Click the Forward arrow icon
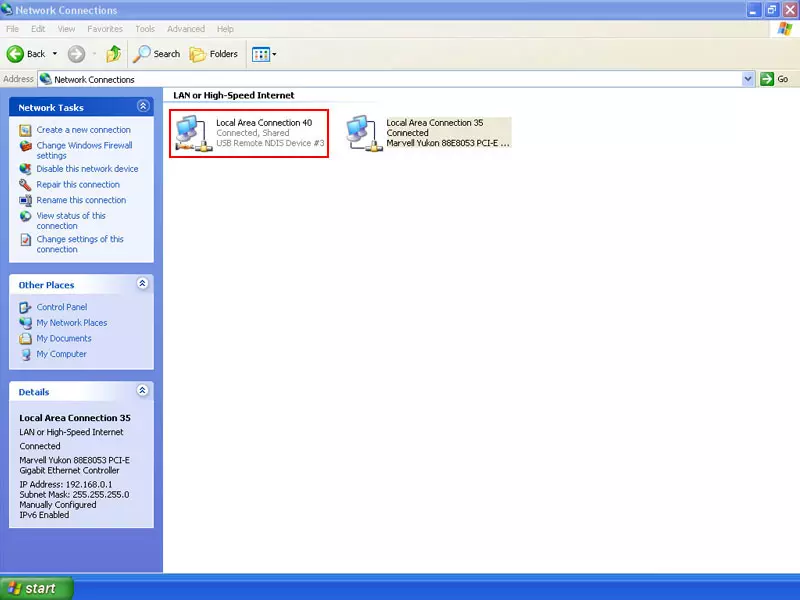The width and height of the screenshot is (800, 600). (77, 54)
